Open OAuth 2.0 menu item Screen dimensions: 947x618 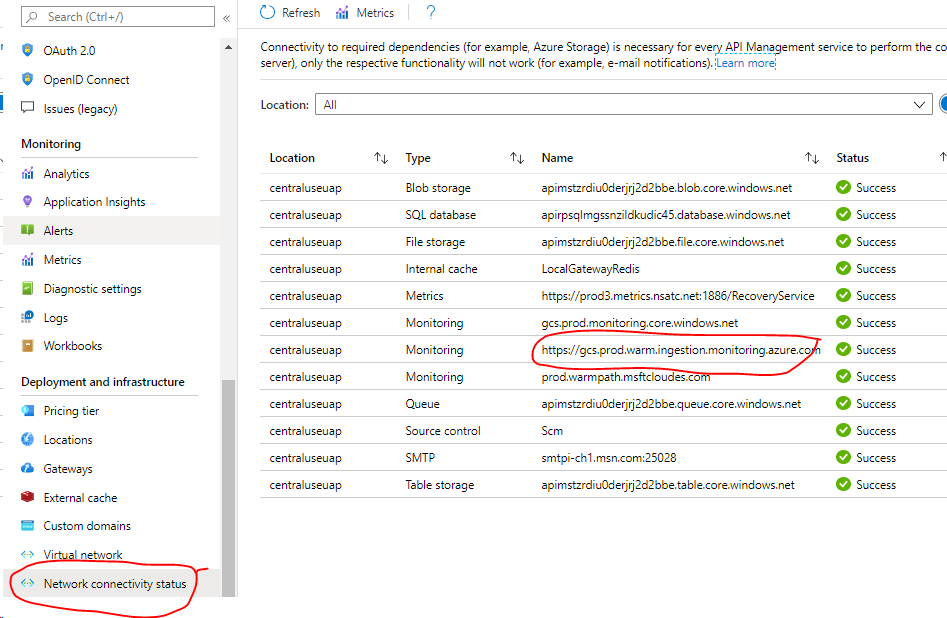coord(69,51)
